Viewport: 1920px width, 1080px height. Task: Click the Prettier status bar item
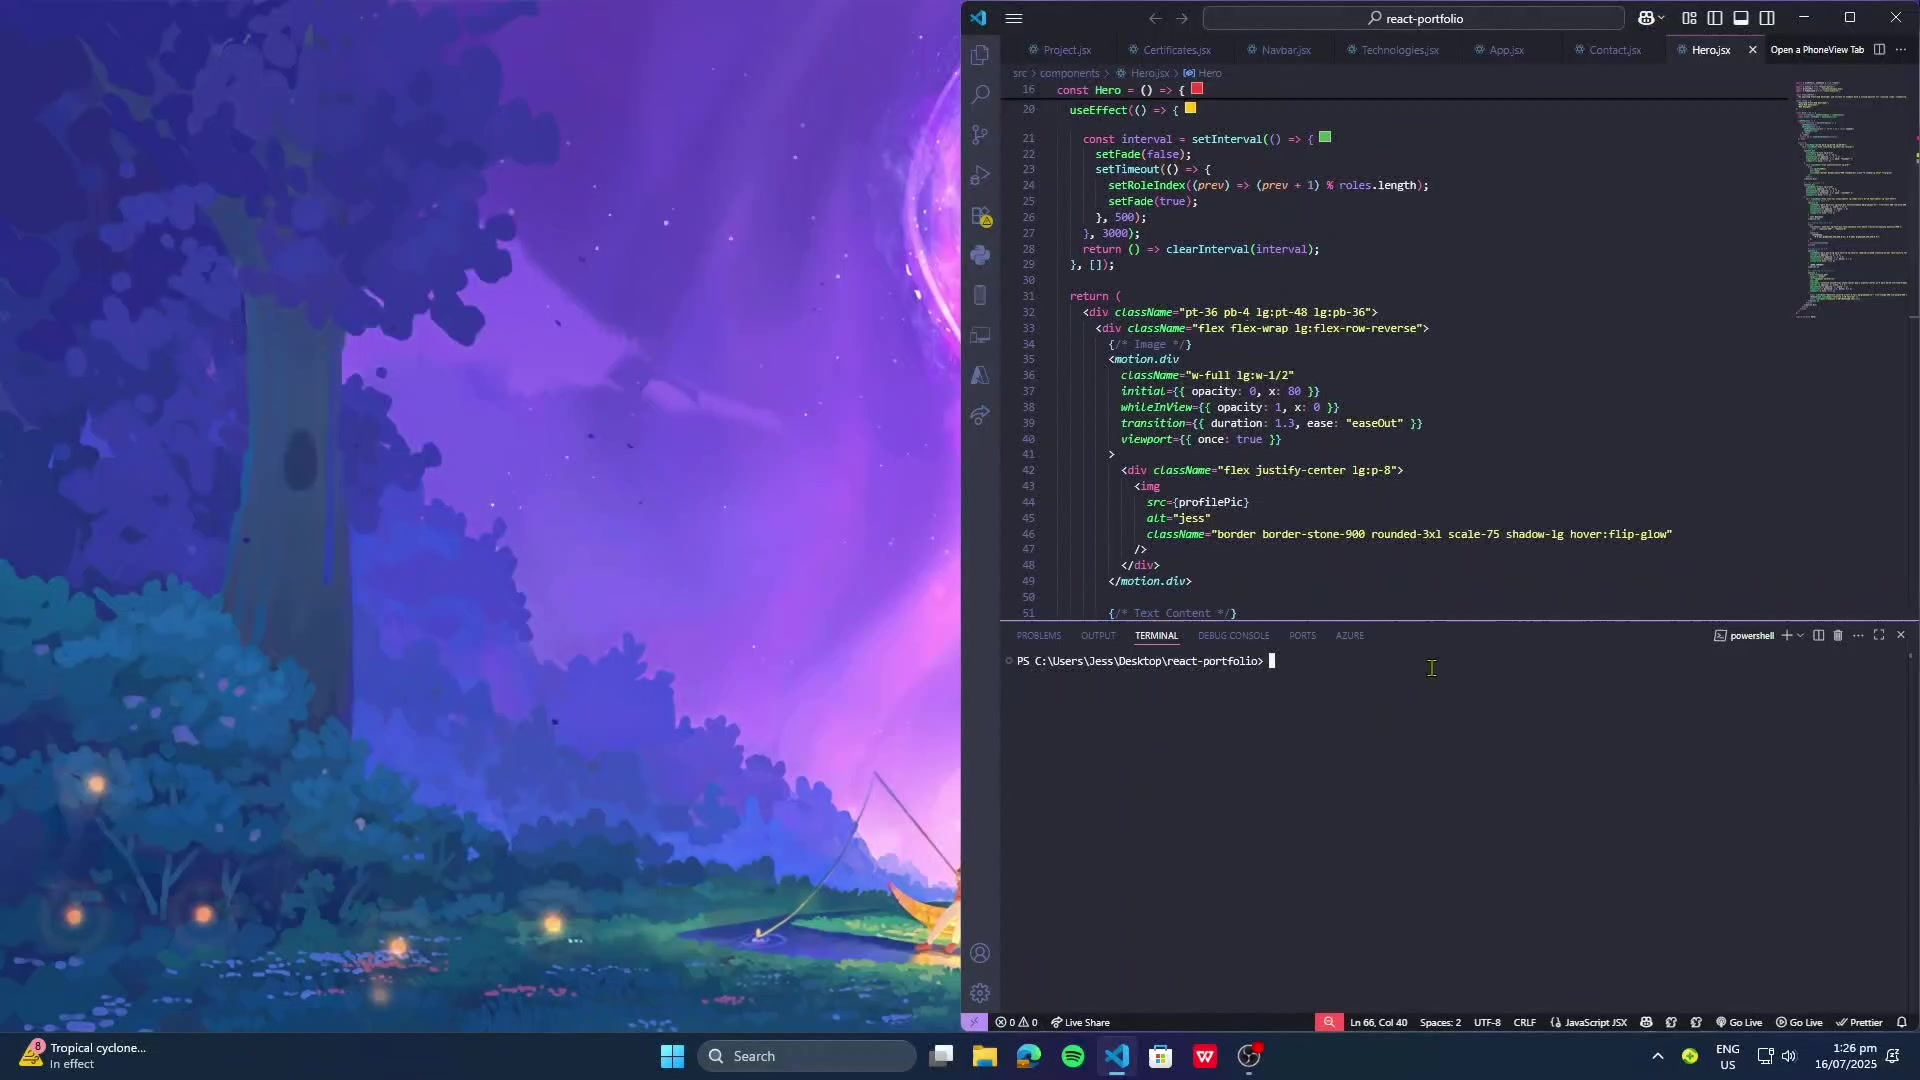(x=1859, y=1022)
